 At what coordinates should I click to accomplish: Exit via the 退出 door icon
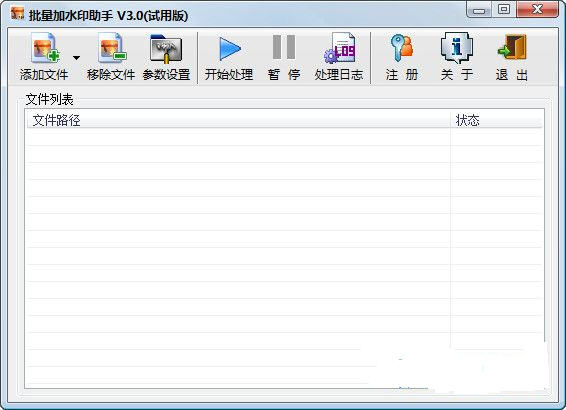pyautogui.click(x=512, y=47)
